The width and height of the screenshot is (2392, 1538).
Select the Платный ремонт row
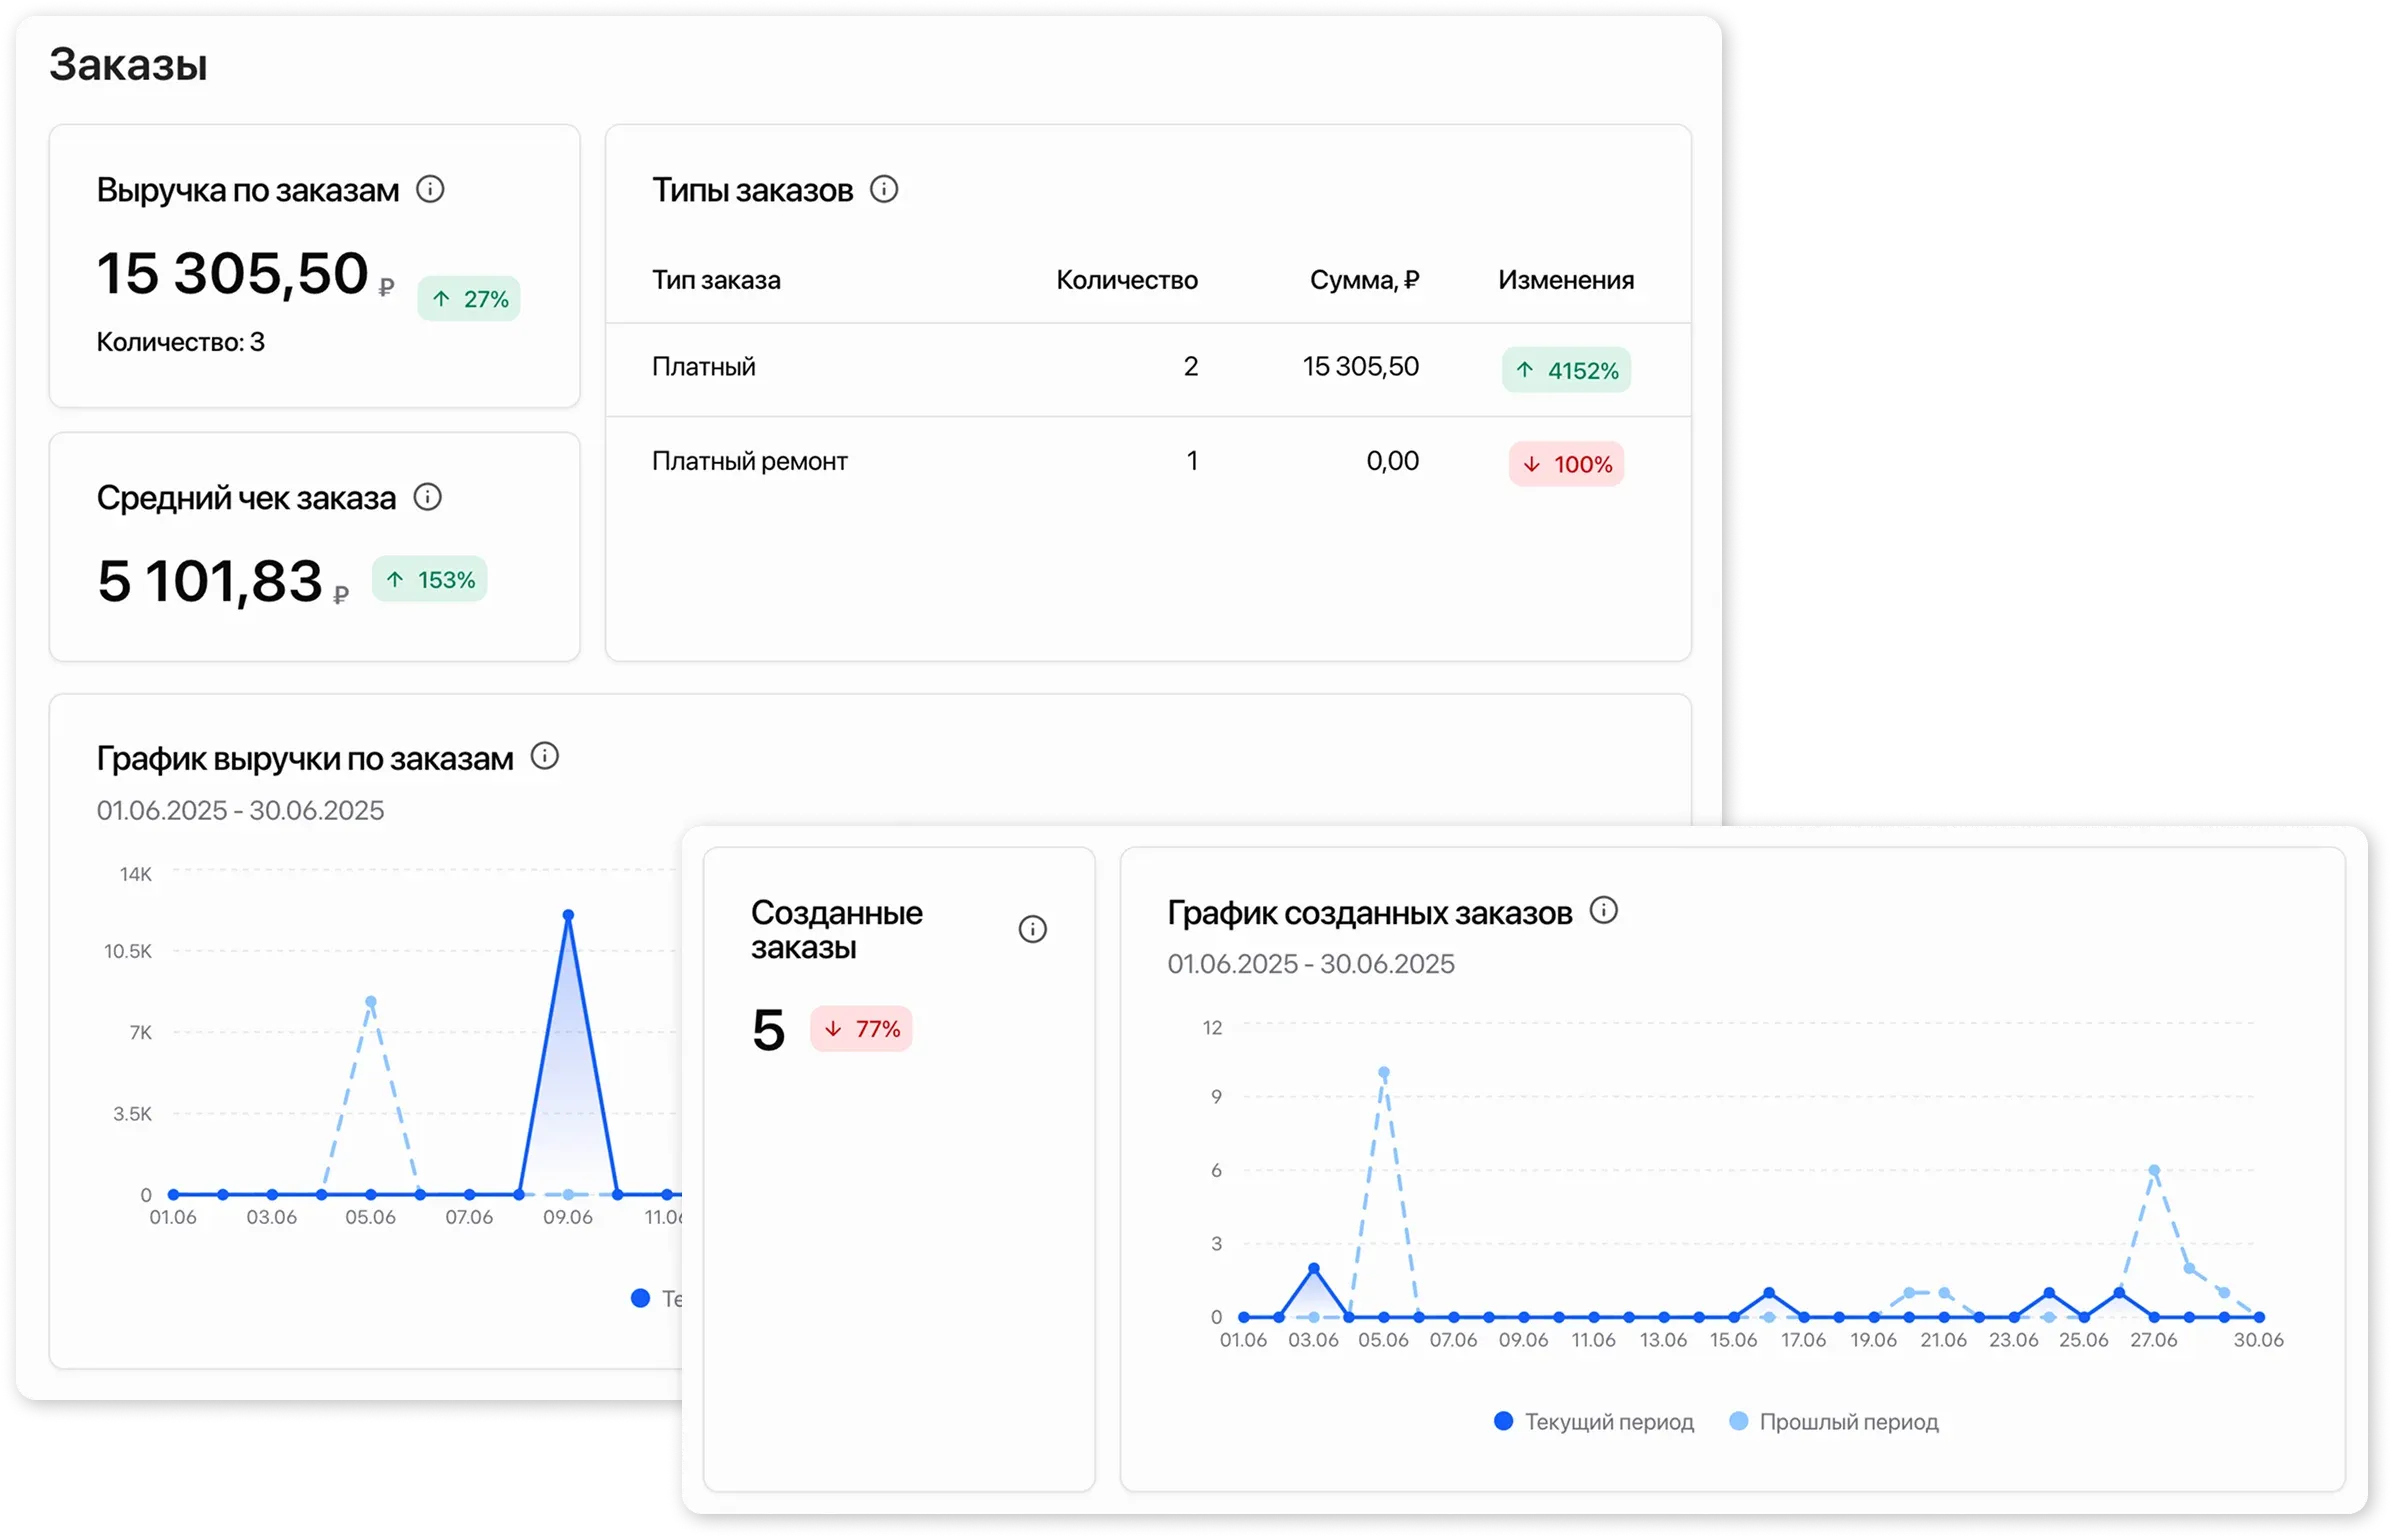(x=749, y=461)
